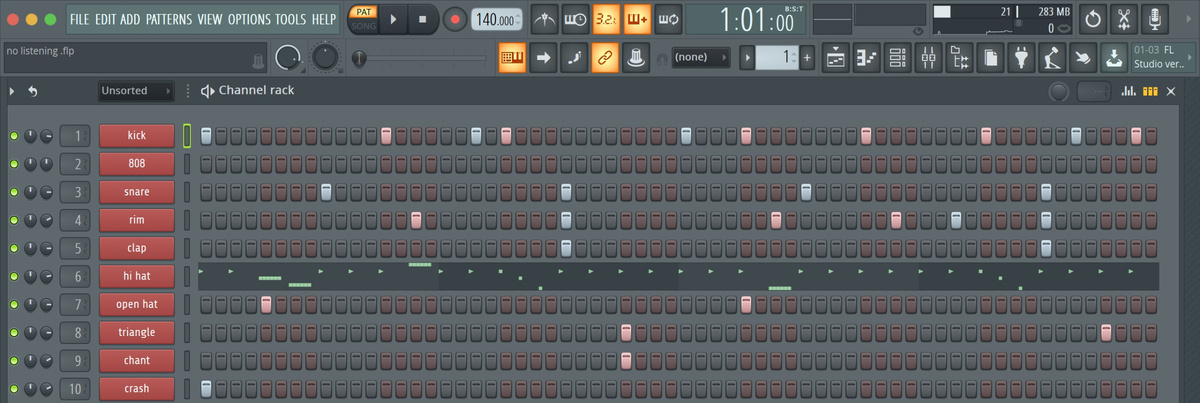
Task: Mute the snare channel green LED
Action: tap(14, 192)
